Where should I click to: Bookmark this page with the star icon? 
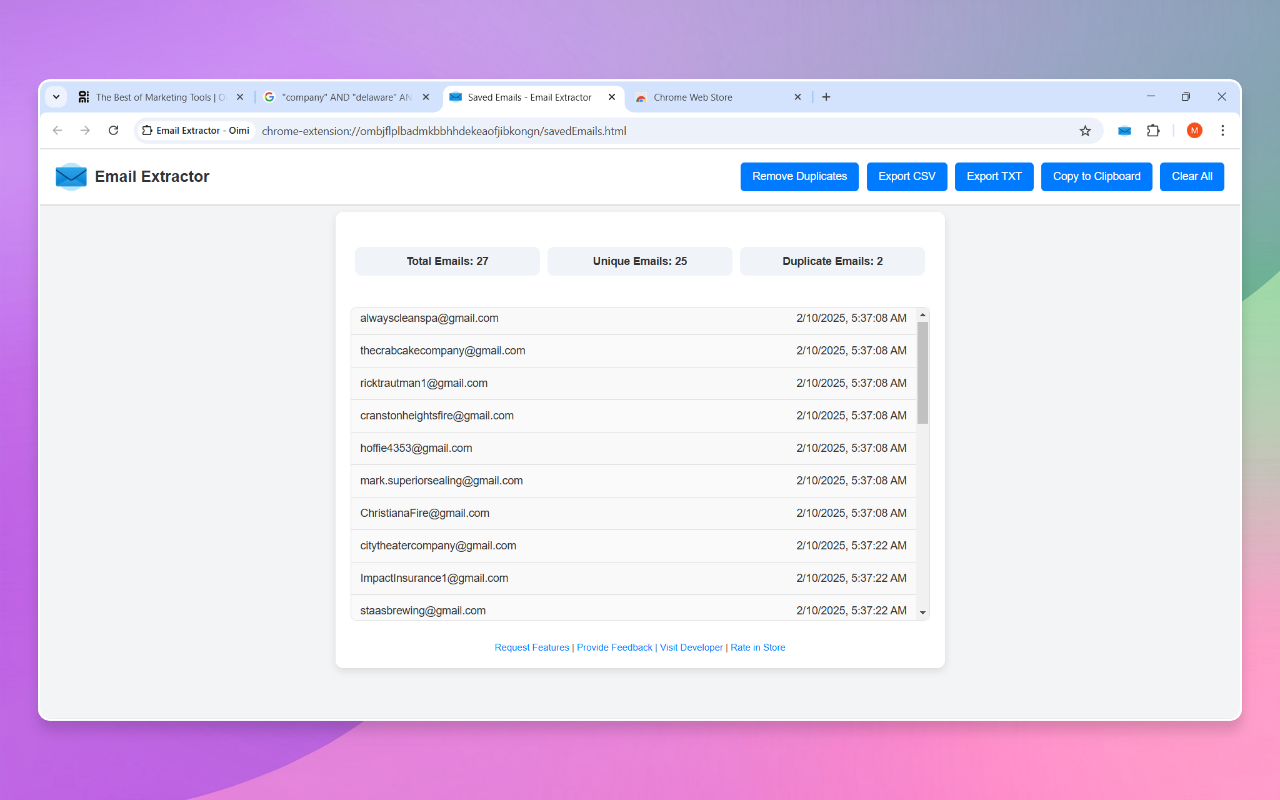[1085, 130]
